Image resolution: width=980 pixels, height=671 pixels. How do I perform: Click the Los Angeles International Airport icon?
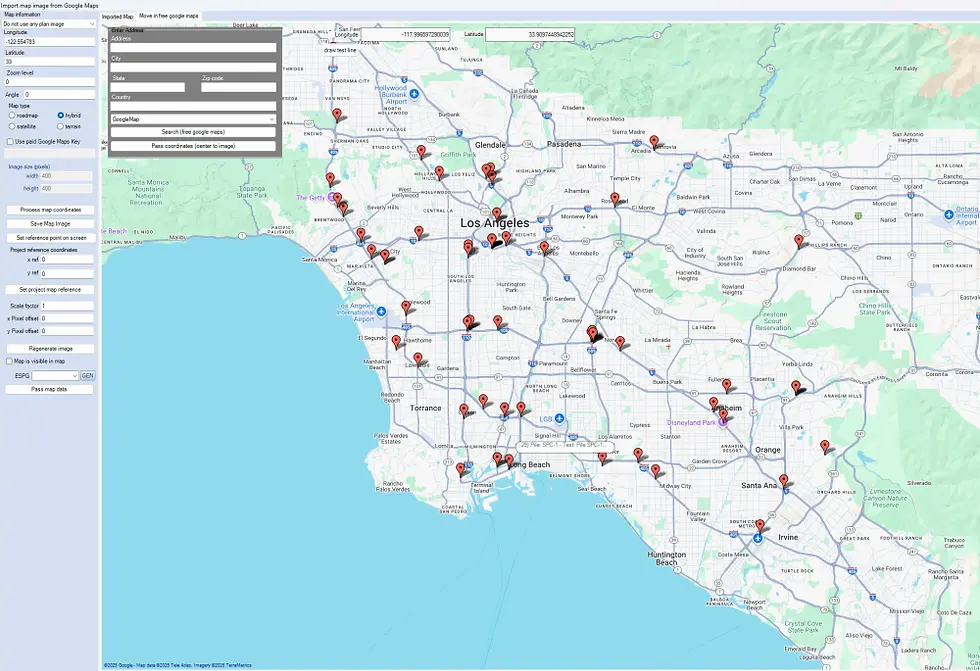point(381,311)
